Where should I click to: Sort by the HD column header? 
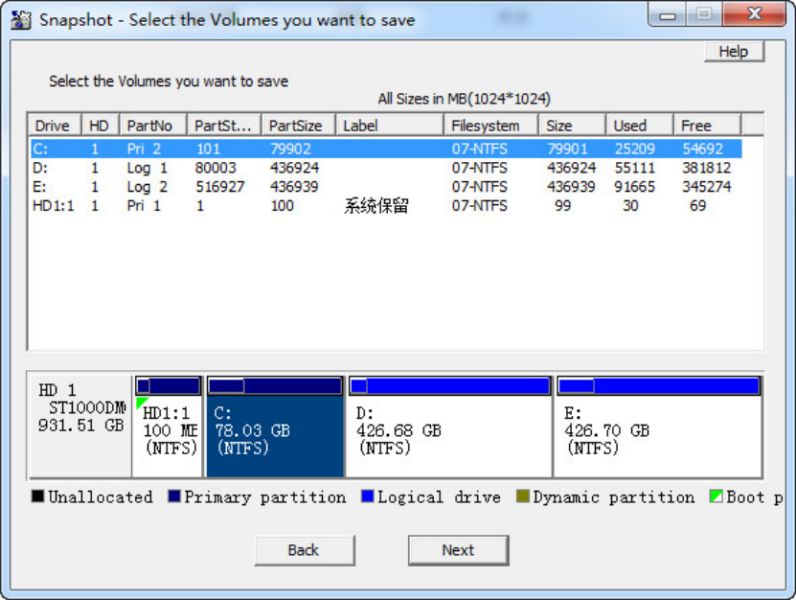pos(100,125)
